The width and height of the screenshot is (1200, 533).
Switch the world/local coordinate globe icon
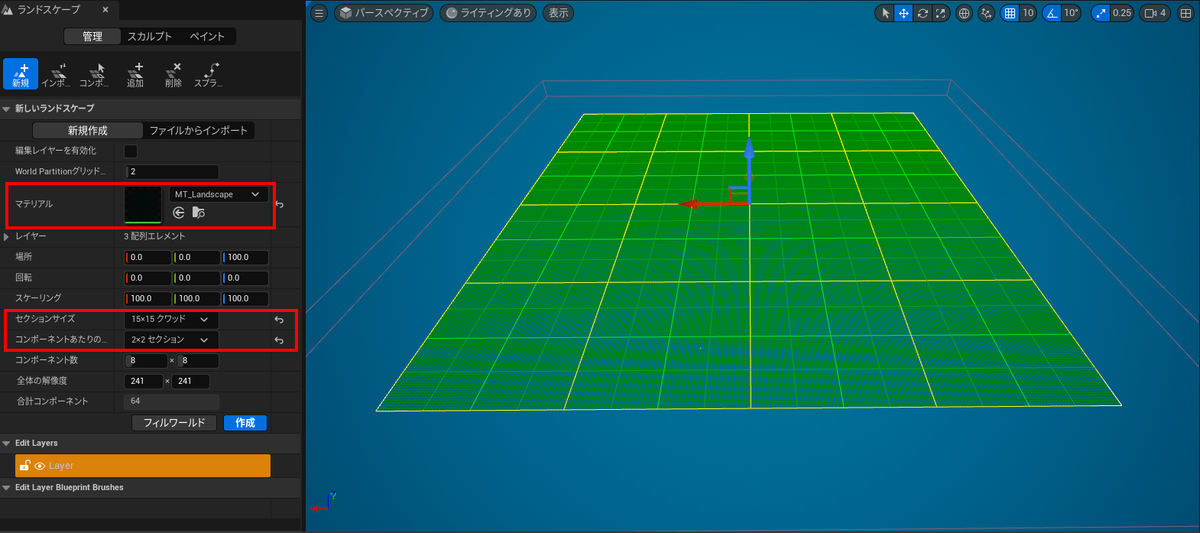click(964, 14)
